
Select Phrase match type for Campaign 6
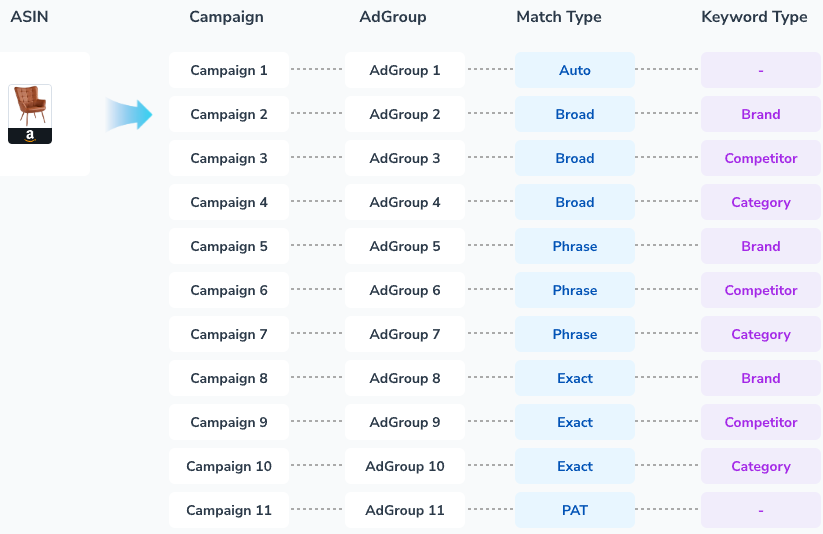(575, 291)
